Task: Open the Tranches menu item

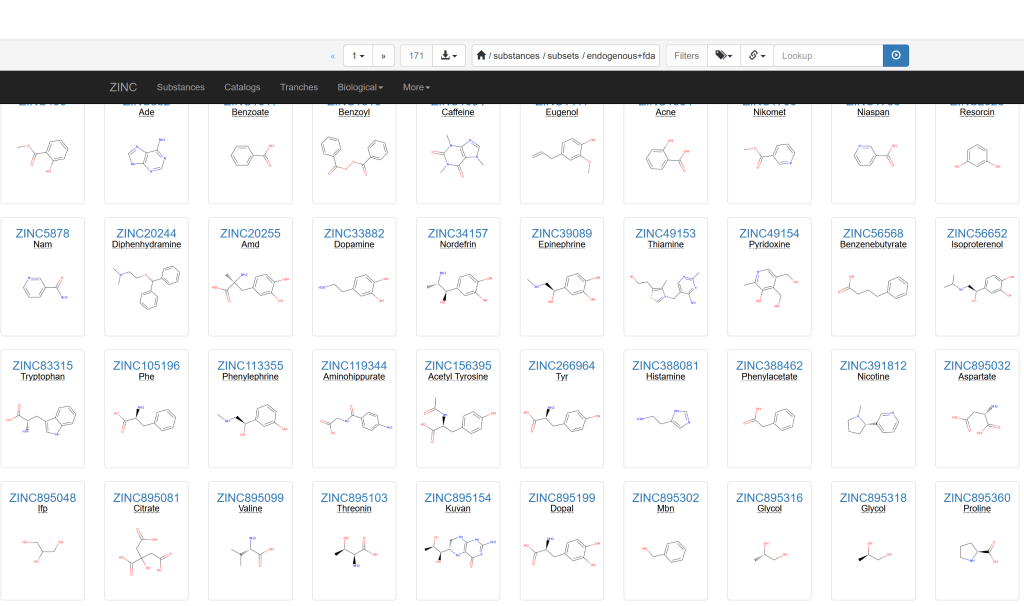Action: pyautogui.click(x=299, y=87)
